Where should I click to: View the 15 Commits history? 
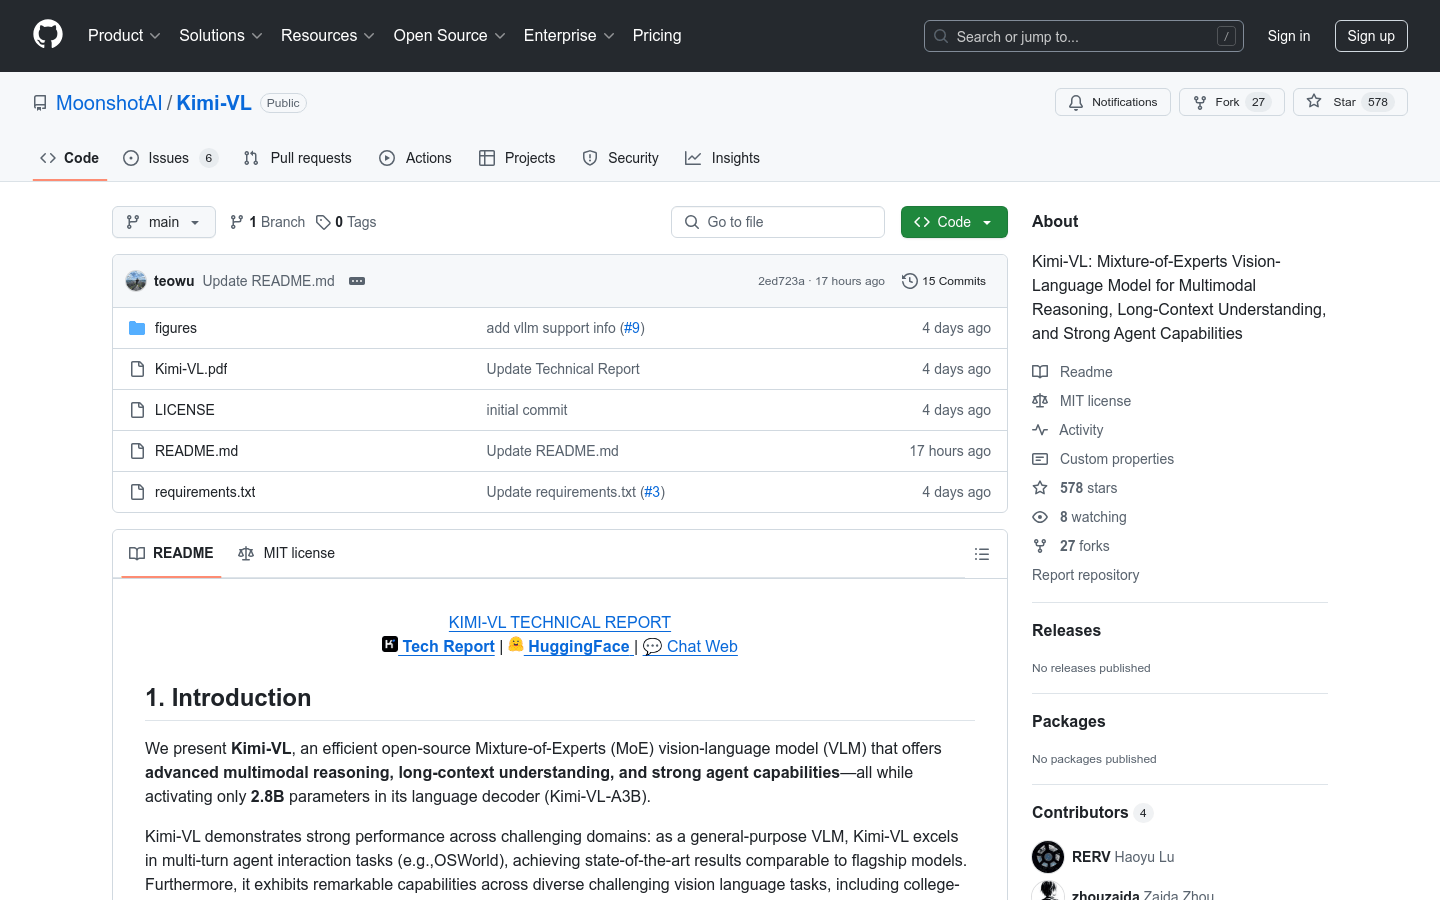coord(944,281)
